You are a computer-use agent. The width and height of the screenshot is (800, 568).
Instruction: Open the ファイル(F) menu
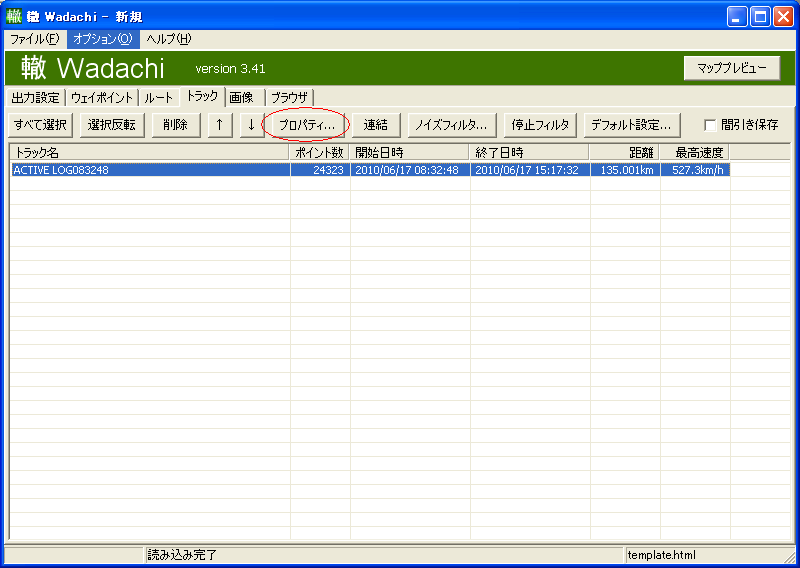tap(35, 39)
